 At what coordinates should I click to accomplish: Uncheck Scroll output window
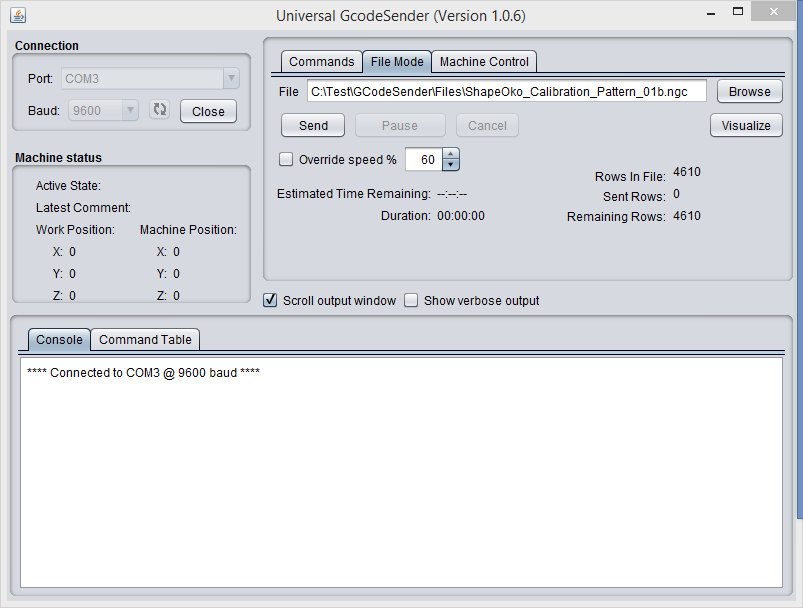tap(270, 300)
